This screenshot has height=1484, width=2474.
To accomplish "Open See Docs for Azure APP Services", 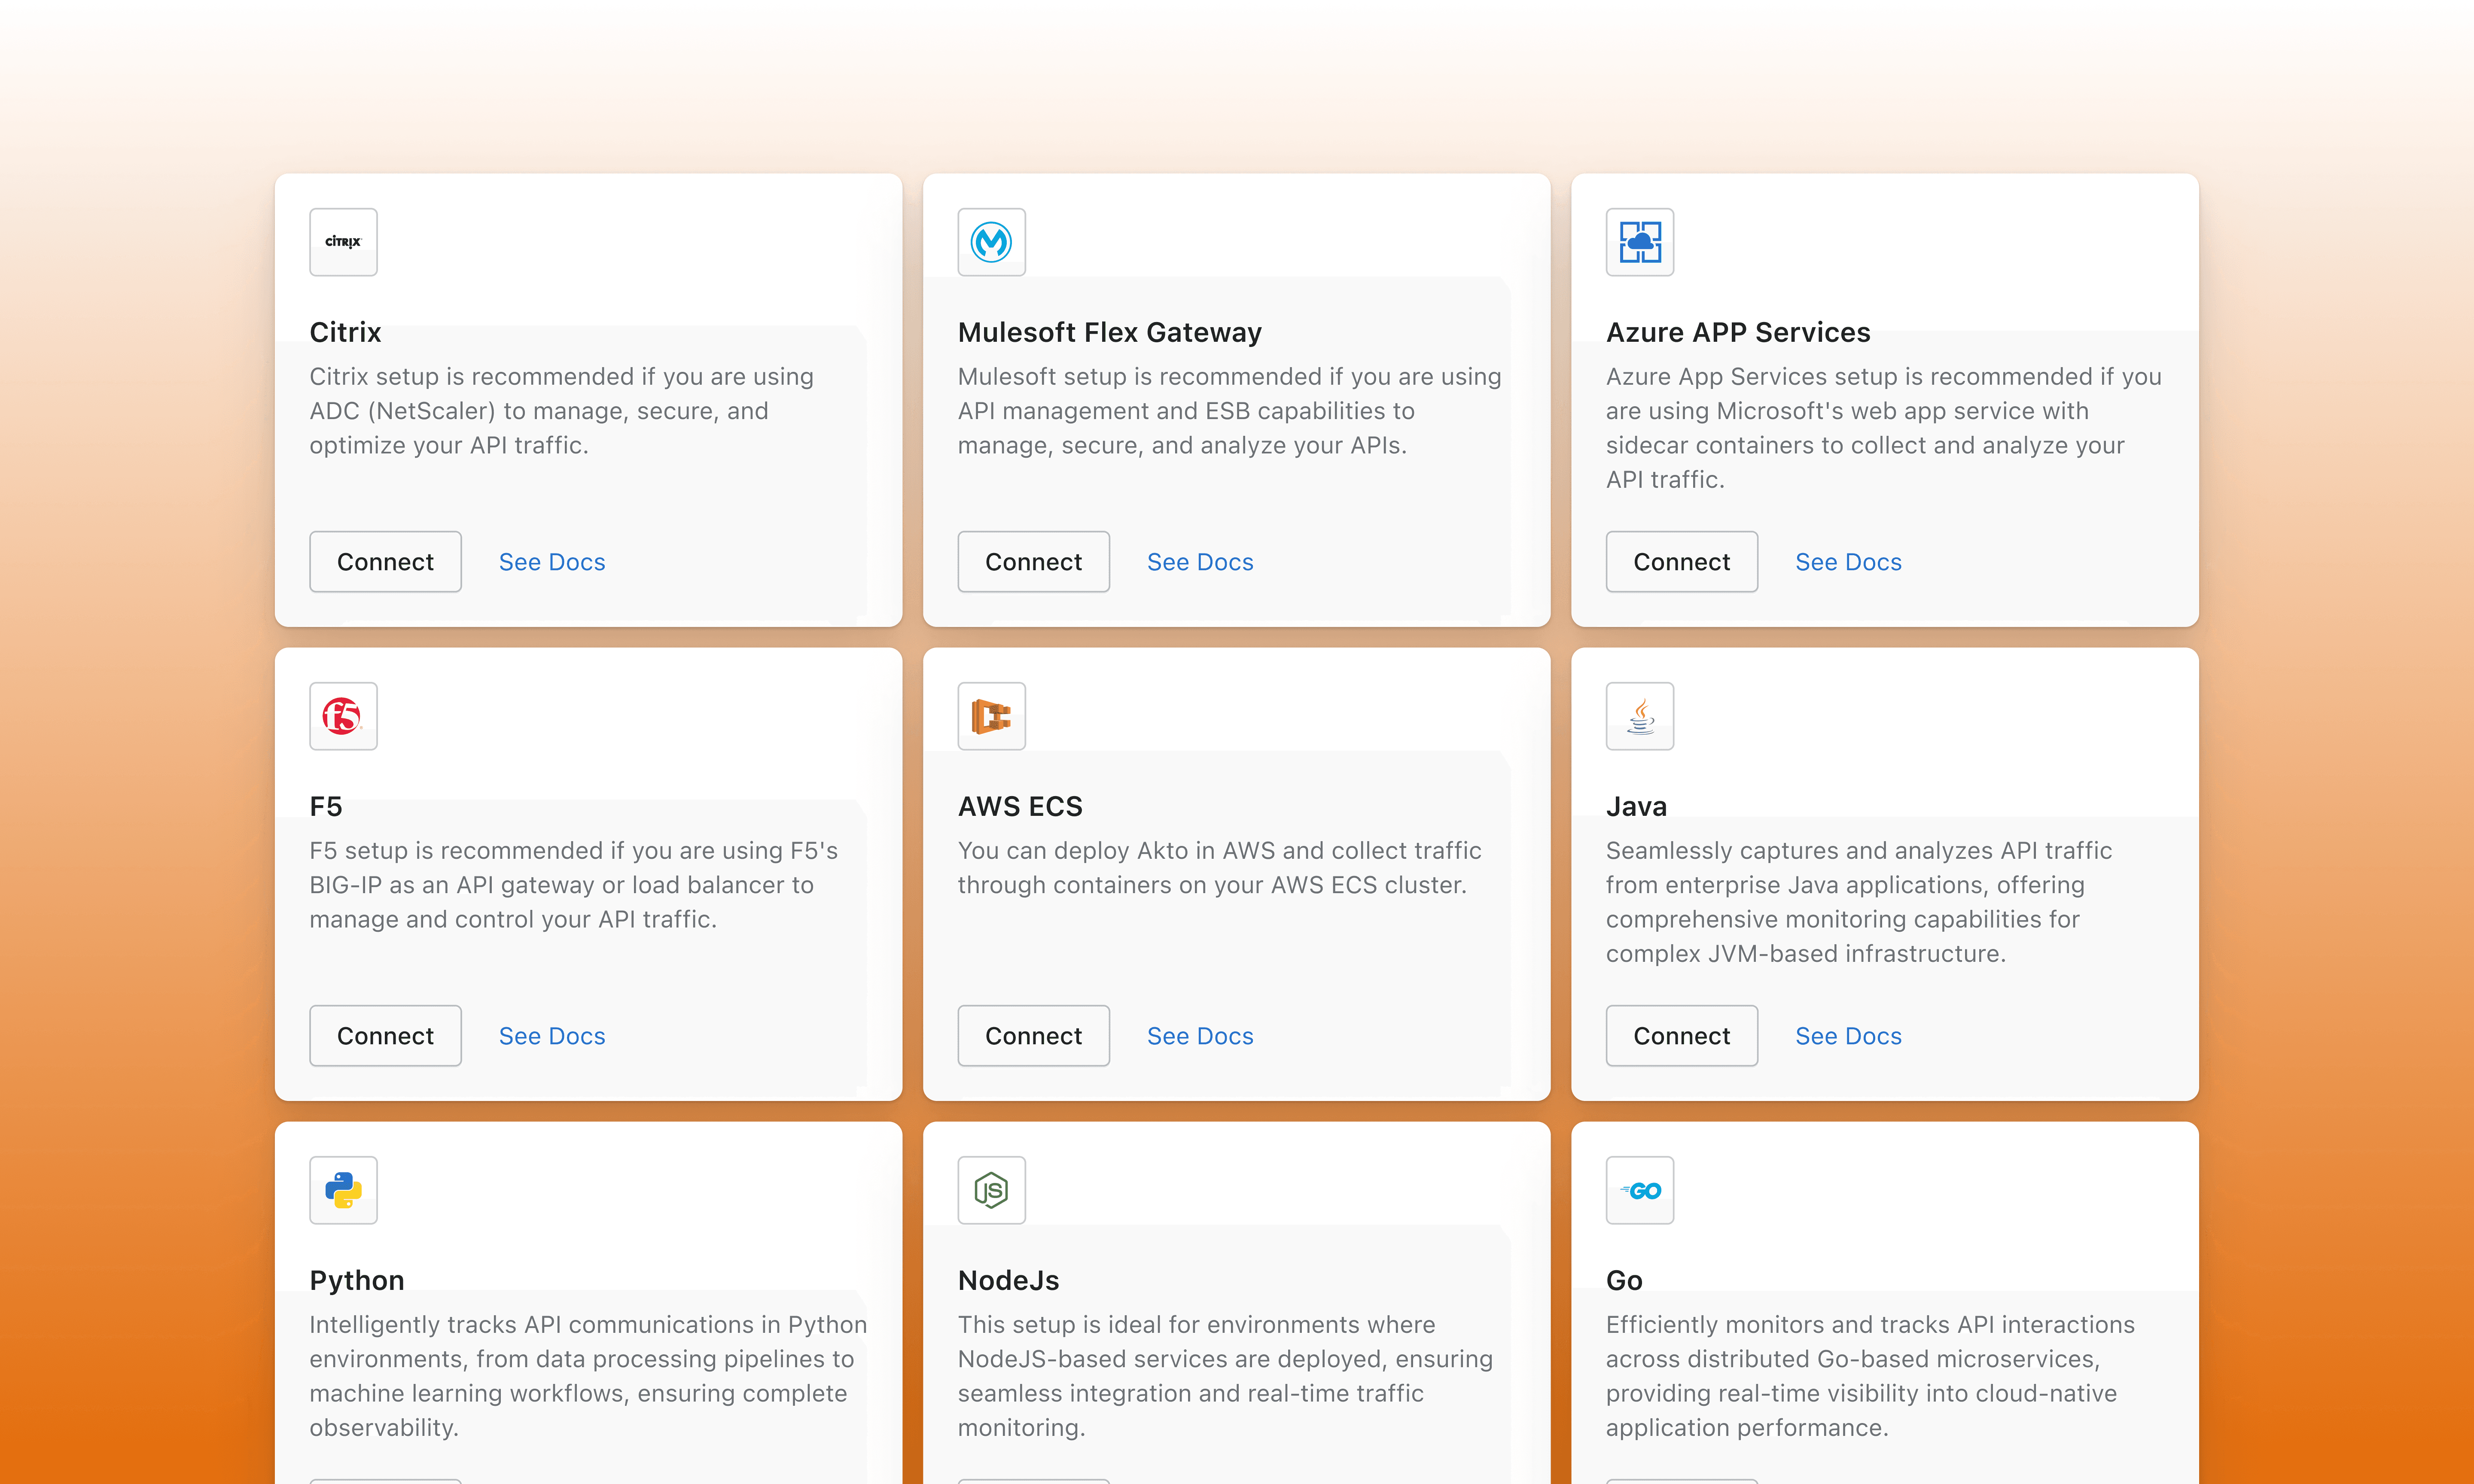I will point(1848,562).
